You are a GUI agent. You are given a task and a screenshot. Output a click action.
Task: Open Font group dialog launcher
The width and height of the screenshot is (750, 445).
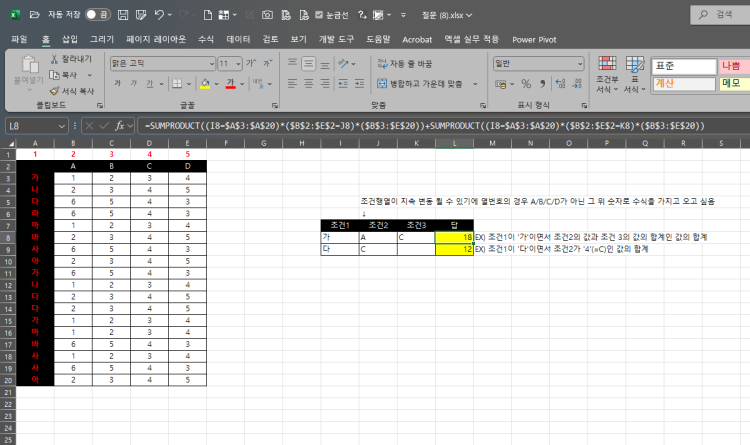tap(275, 105)
